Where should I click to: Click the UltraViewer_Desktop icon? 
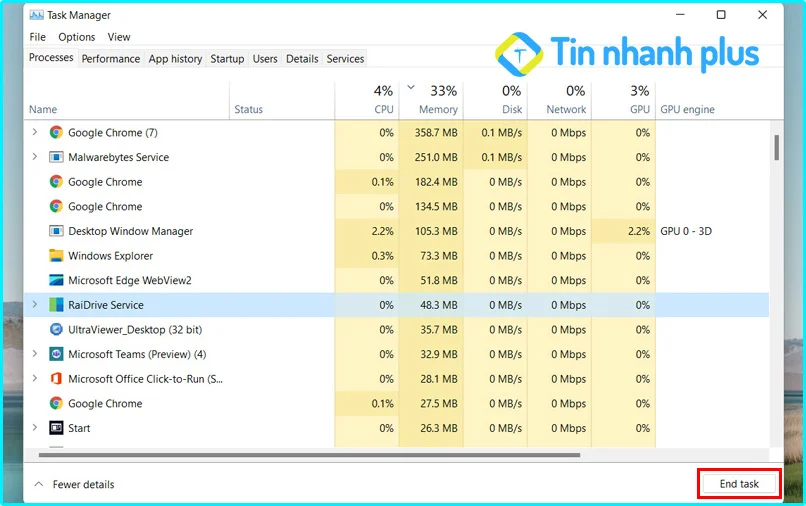pyautogui.click(x=56, y=330)
